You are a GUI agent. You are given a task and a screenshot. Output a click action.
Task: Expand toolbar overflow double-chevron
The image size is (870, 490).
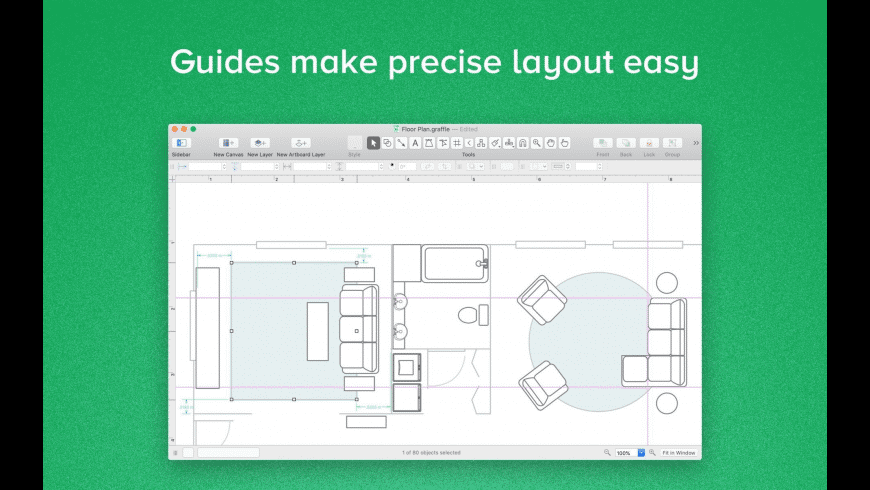pos(696,143)
